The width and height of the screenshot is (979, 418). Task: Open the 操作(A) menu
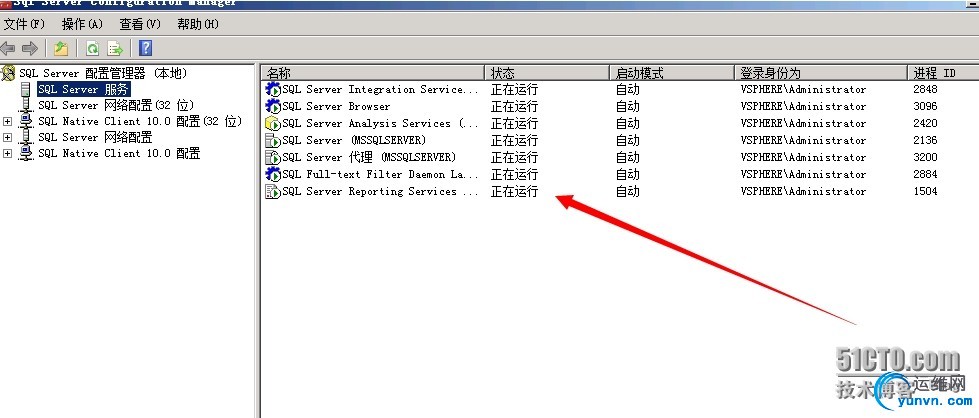pyautogui.click(x=82, y=24)
